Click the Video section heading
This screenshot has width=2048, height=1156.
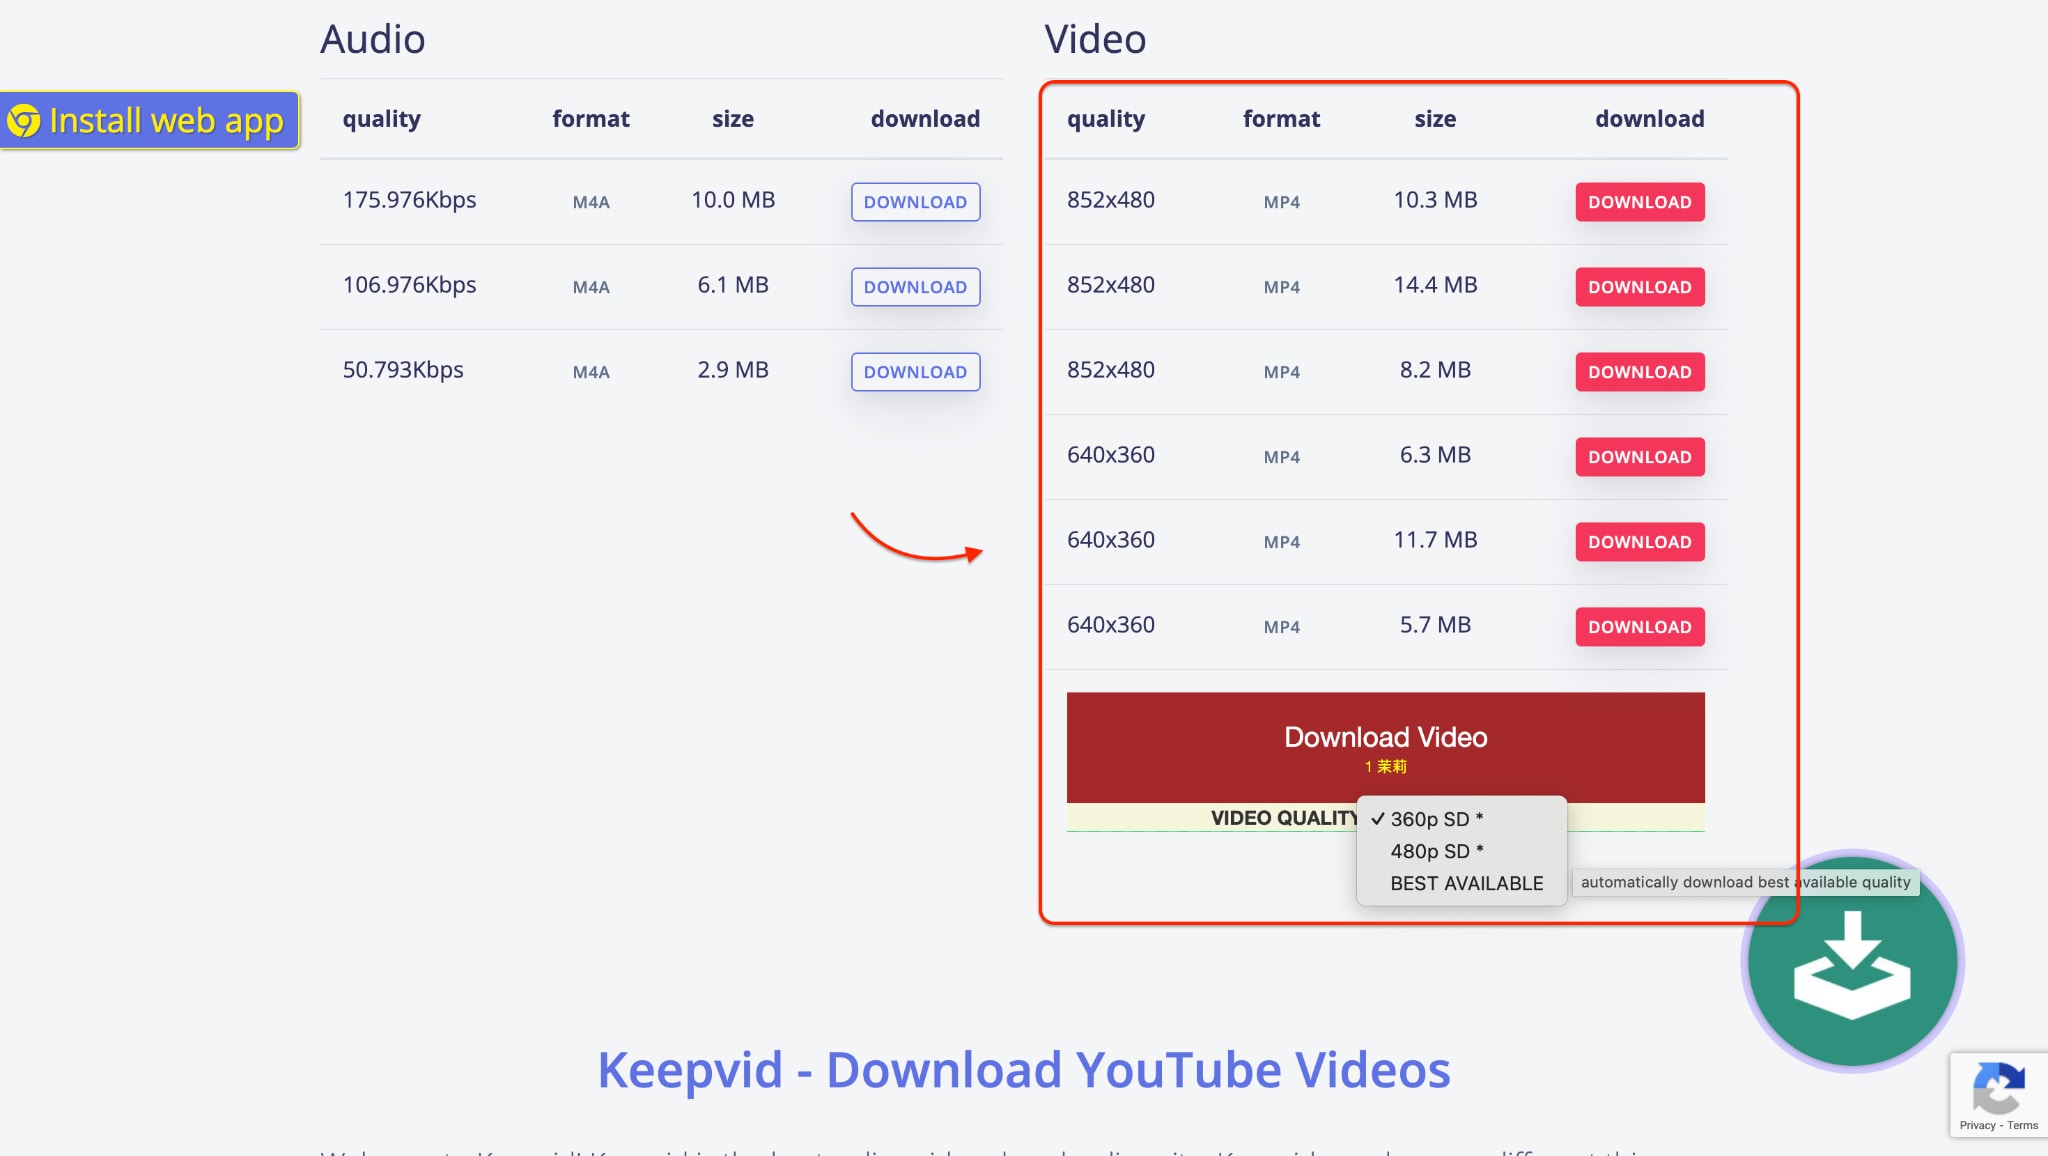(1095, 39)
